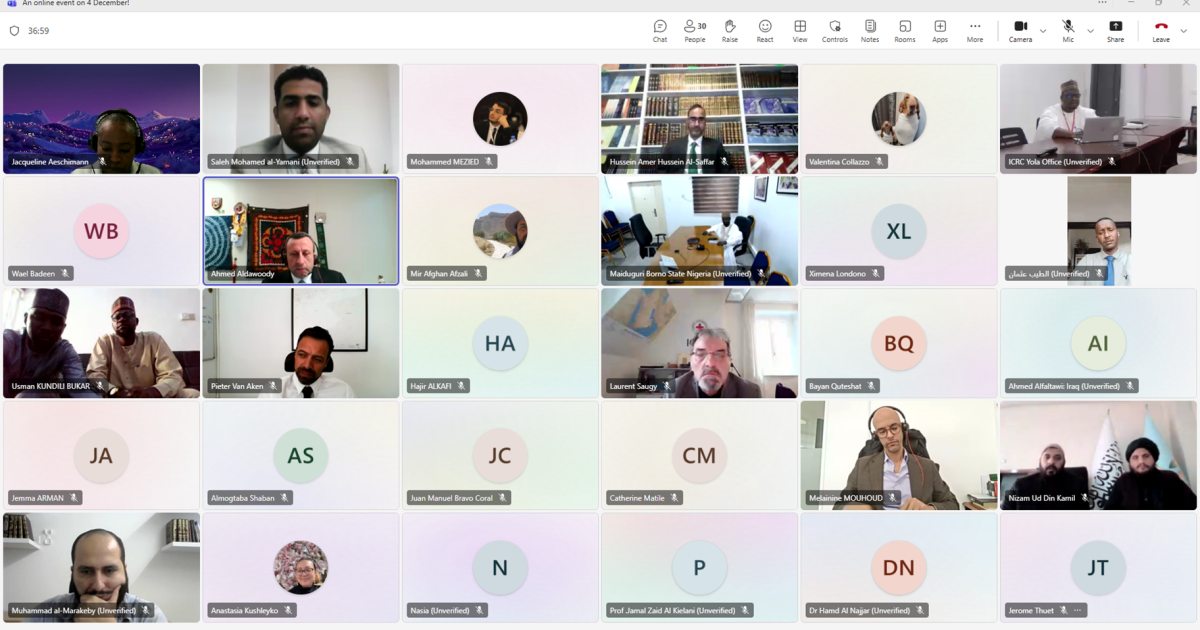The width and height of the screenshot is (1200, 630).
Task: Open the Apps panel
Action: [x=940, y=31]
